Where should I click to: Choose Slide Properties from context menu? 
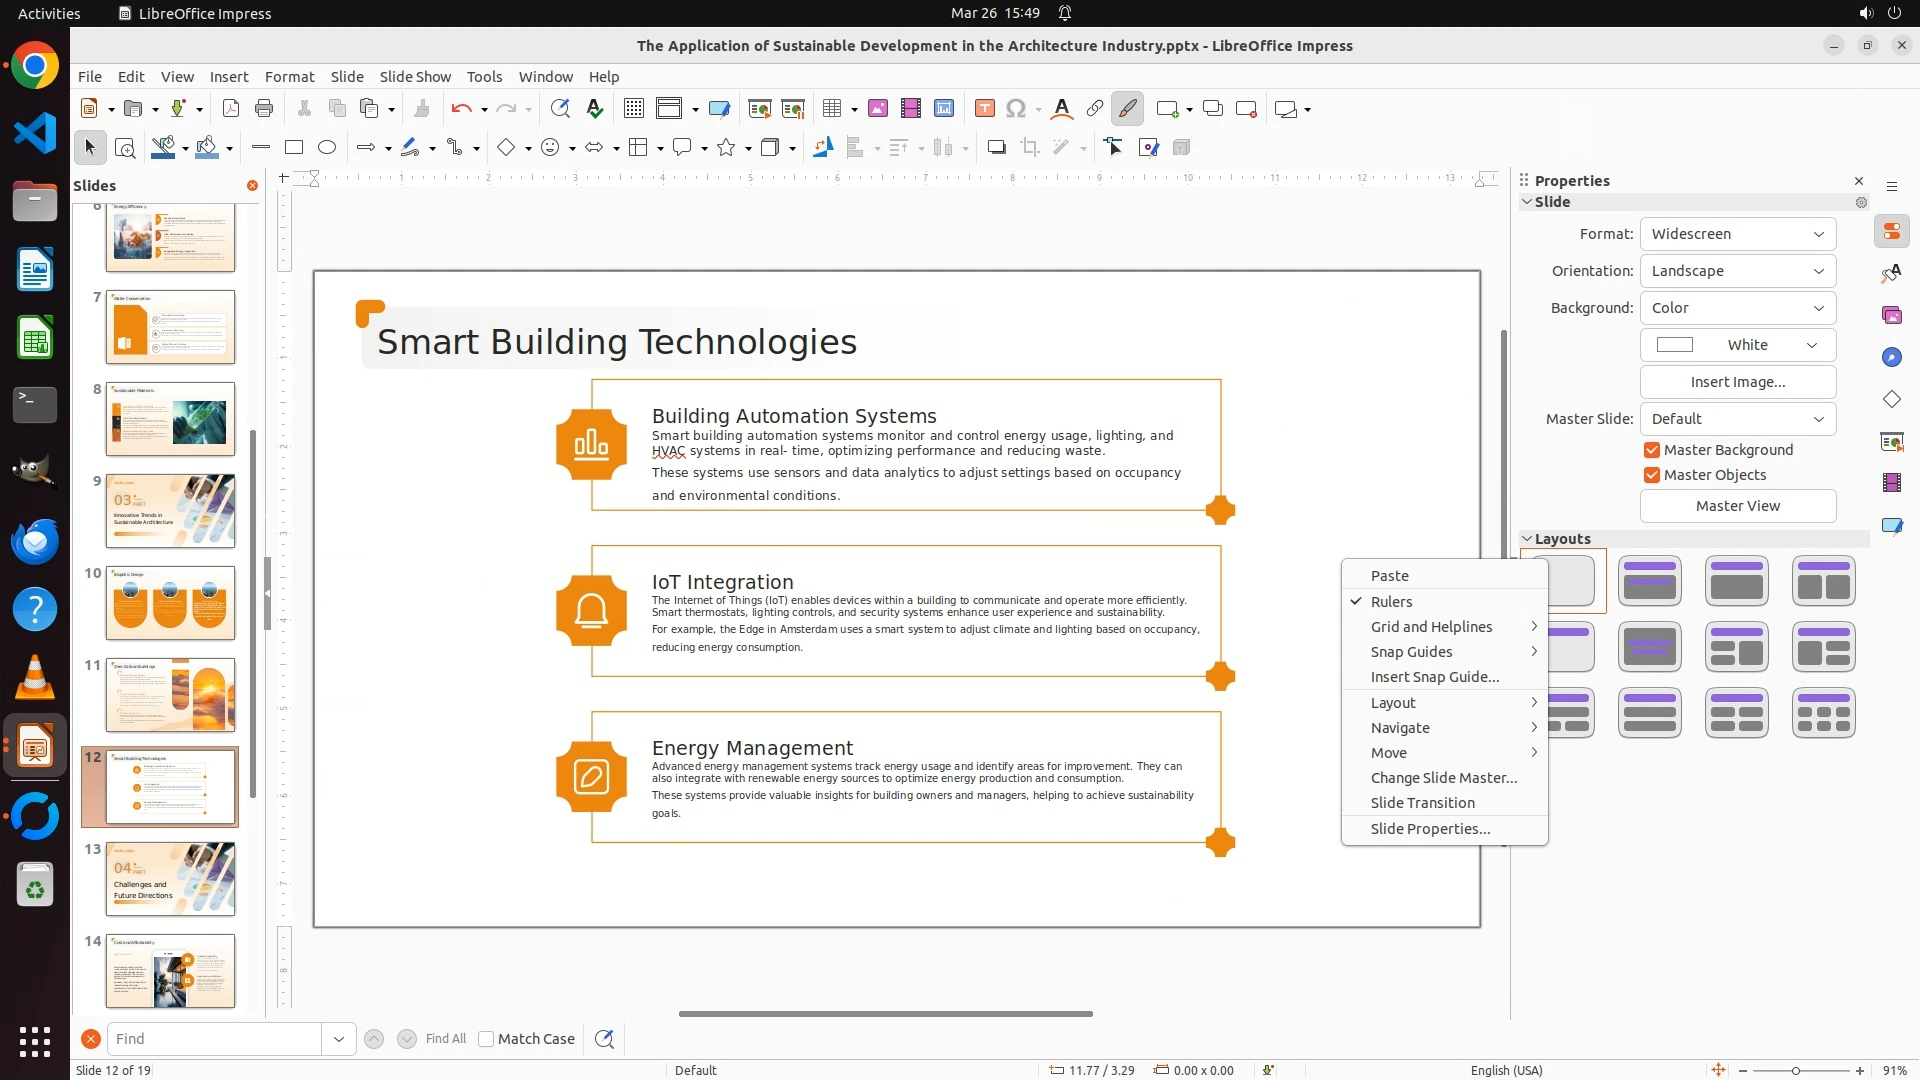(1430, 829)
